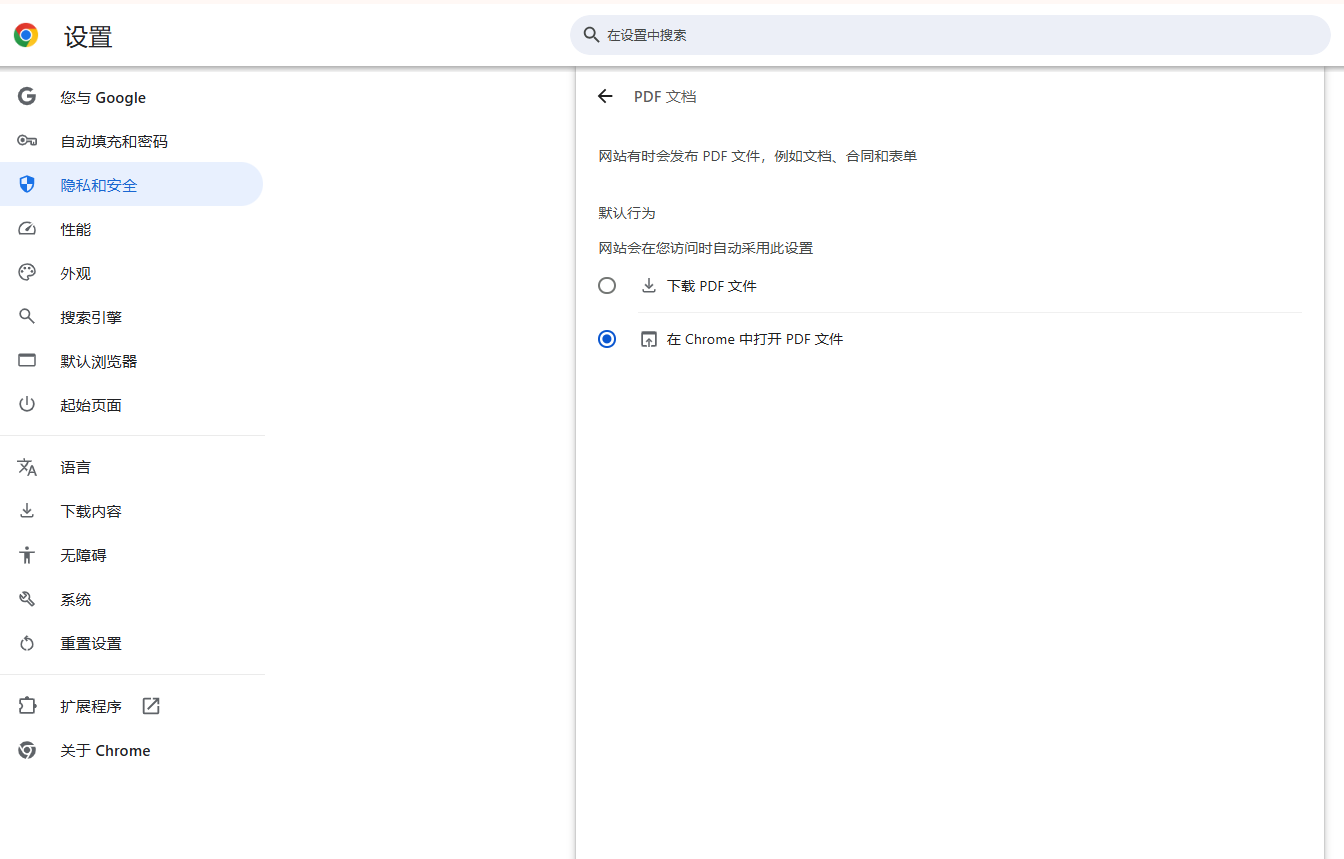Image resolution: width=1344 pixels, height=859 pixels.
Task: Click the 网站有时会发布 PDF 文件 description
Action: click(x=758, y=156)
